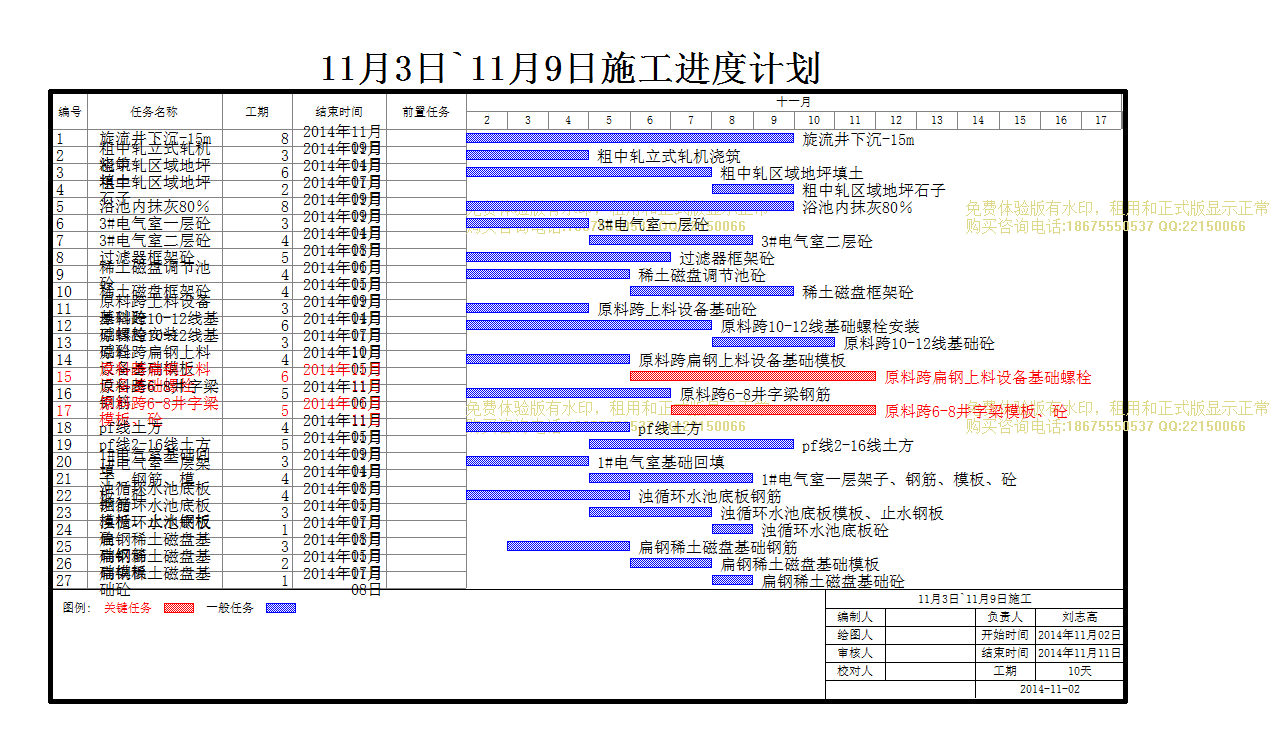The image size is (1269, 750).
Task: Select the blue bar for 过滤器框架砼
Action: coord(569,257)
